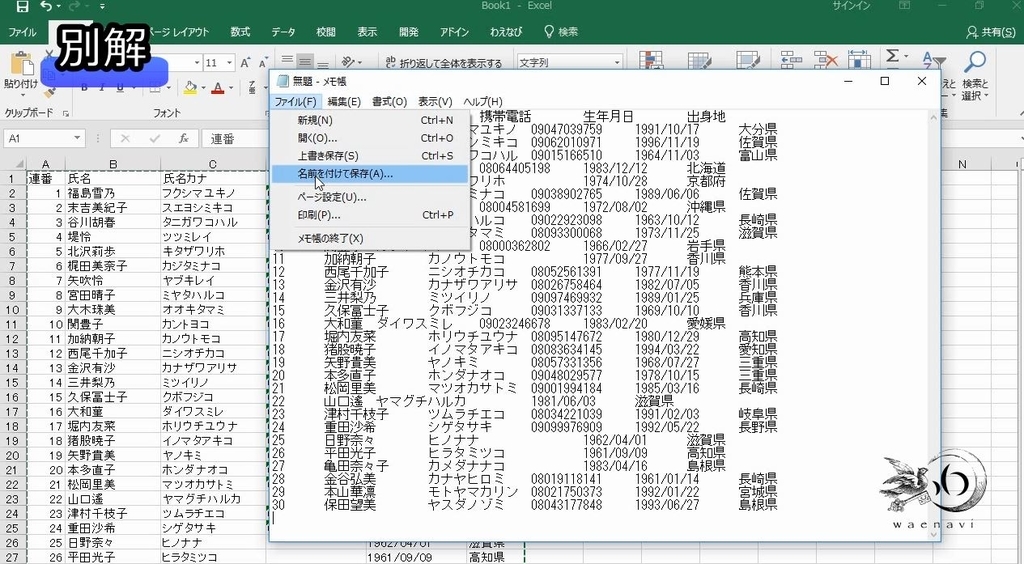Click the Cell Styles icon
The image size is (1024, 564).
coord(747,61)
